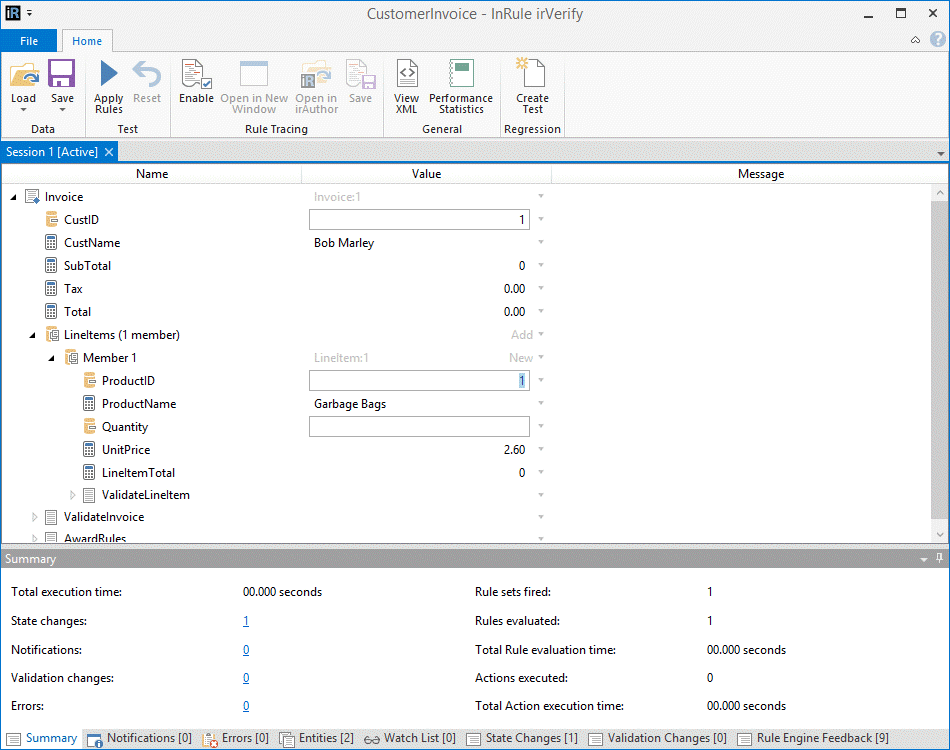The width and height of the screenshot is (950, 750).
Task: Expand the ValidateLineItem node
Action: pos(72,495)
